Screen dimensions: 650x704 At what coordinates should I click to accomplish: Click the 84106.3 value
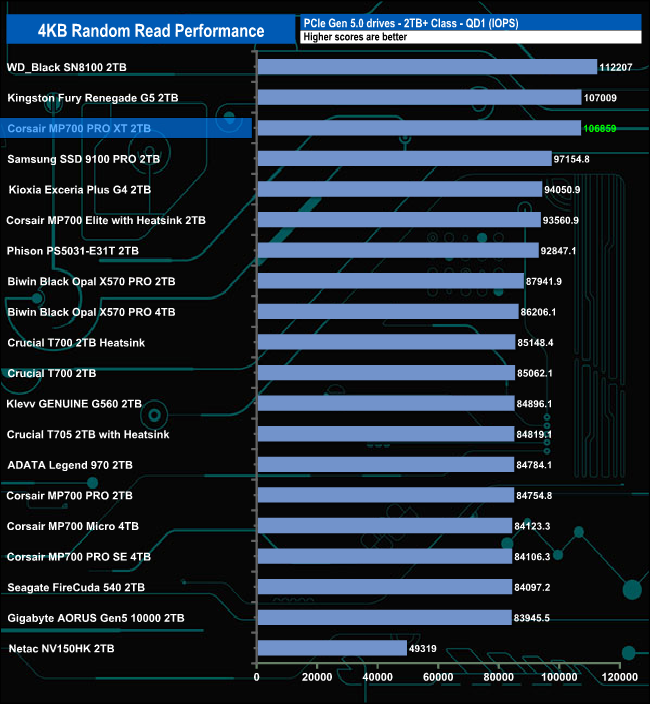tap(532, 557)
